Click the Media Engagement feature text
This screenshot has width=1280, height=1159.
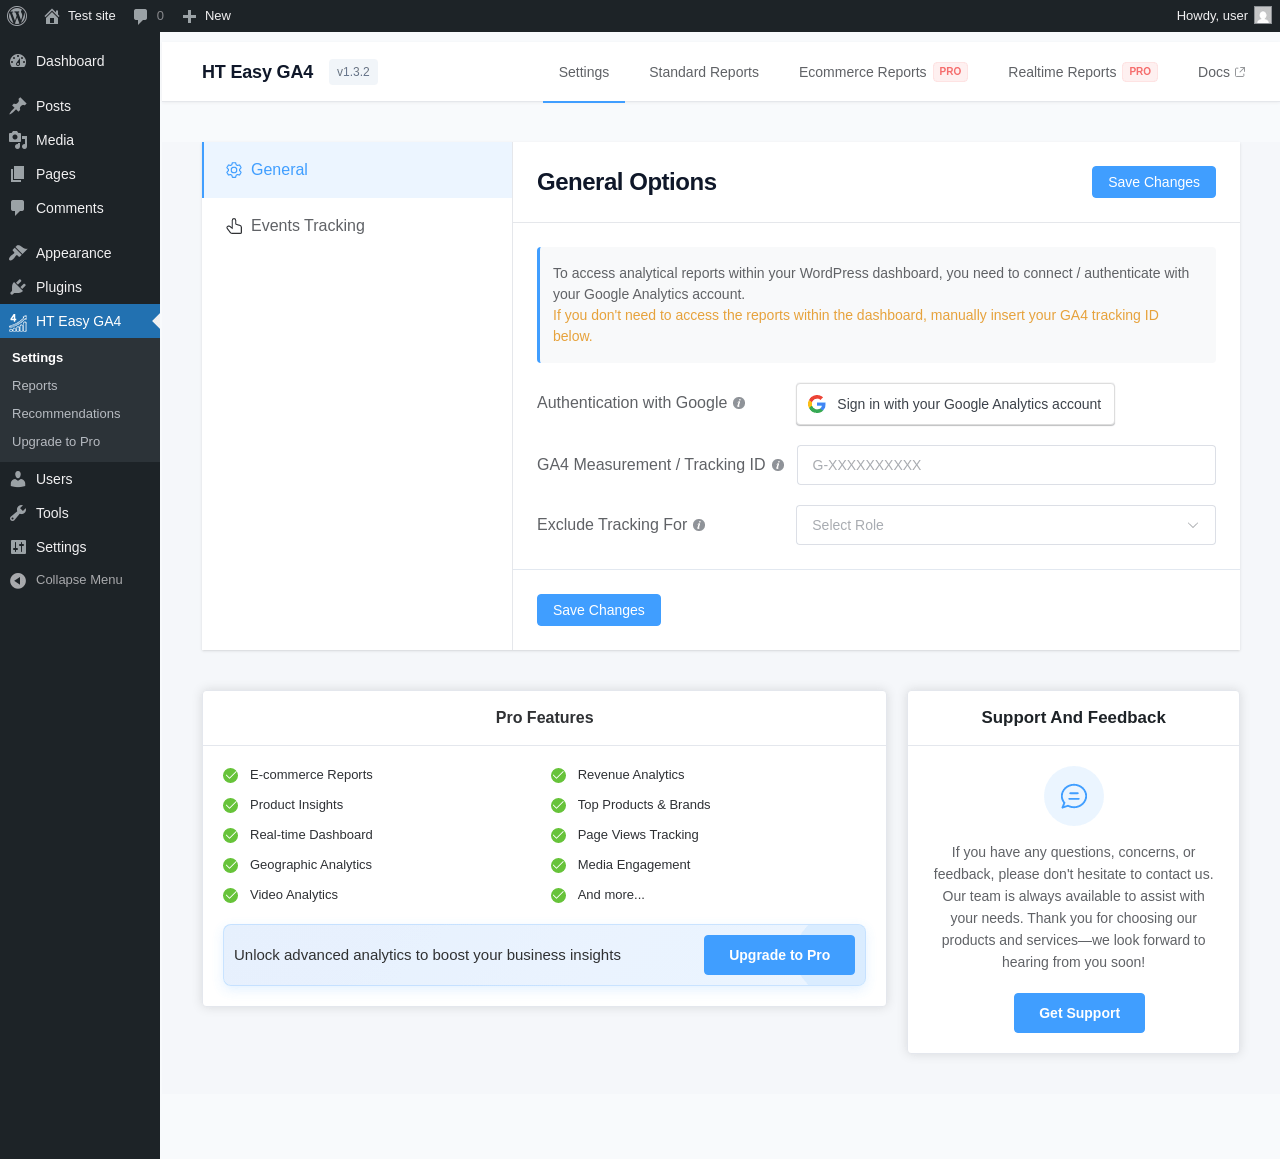coord(634,865)
